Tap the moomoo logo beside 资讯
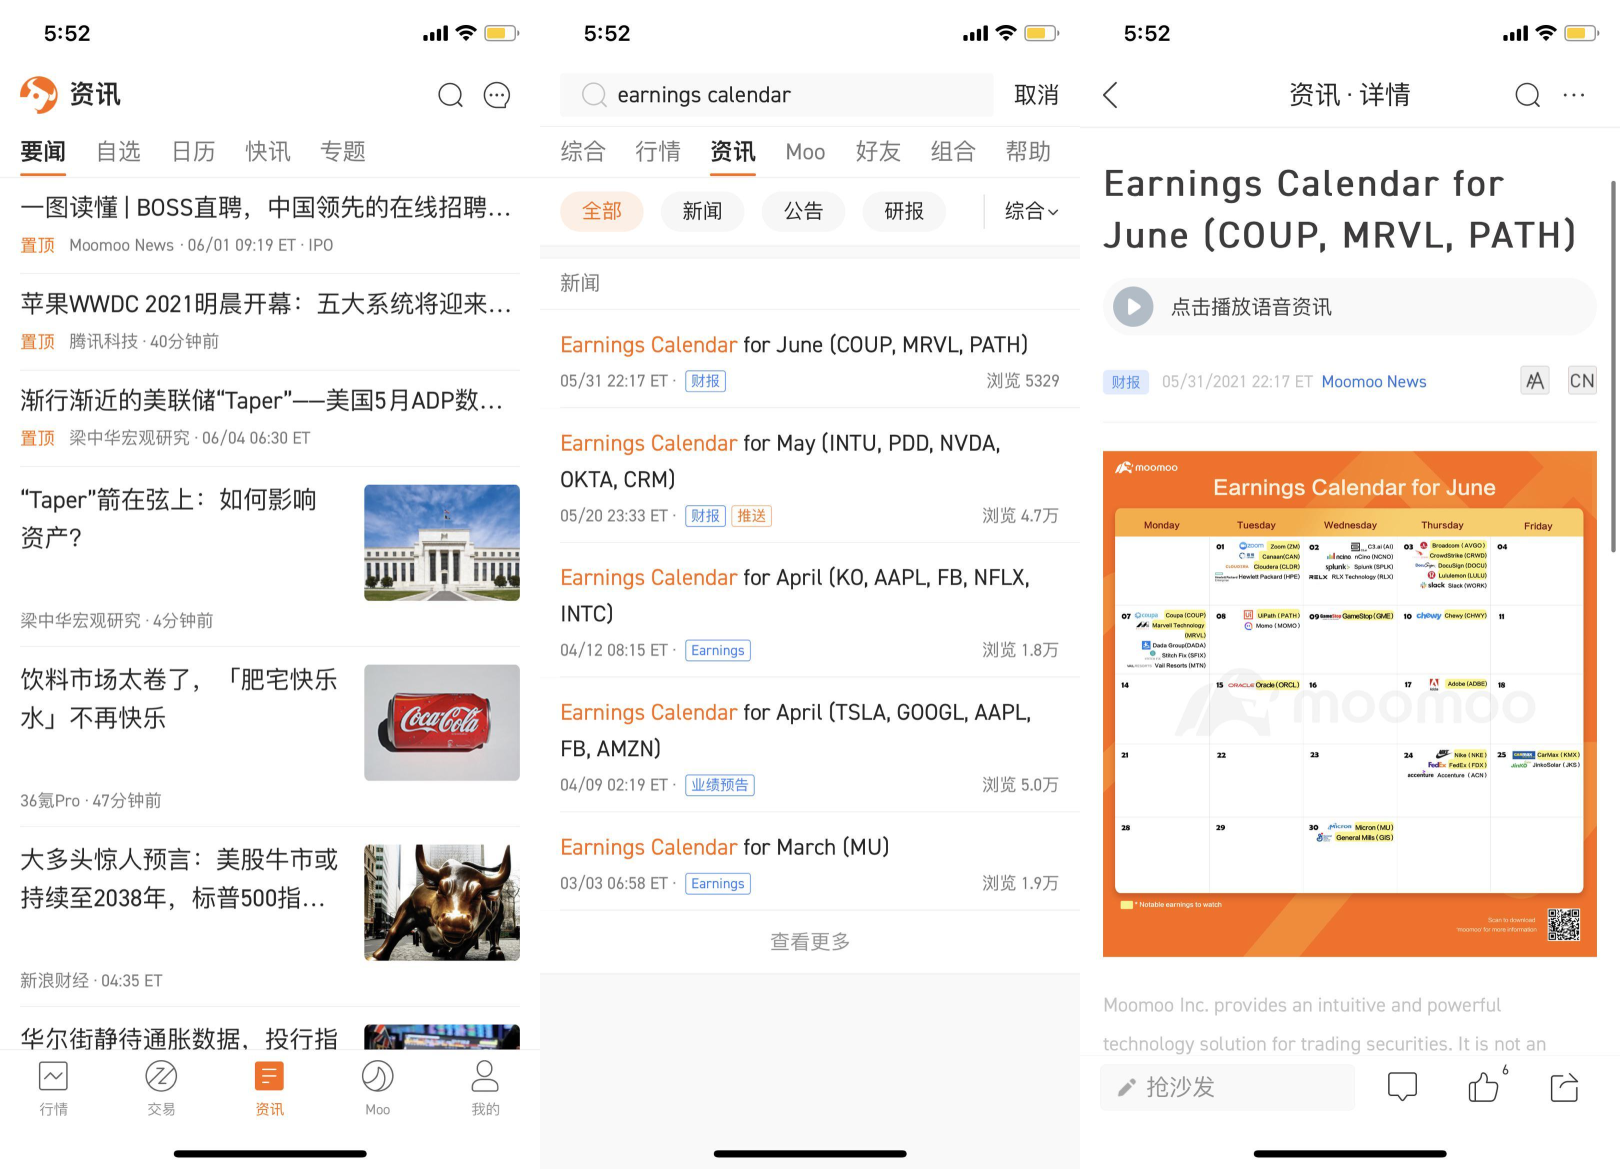The width and height of the screenshot is (1620, 1169). point(39,95)
